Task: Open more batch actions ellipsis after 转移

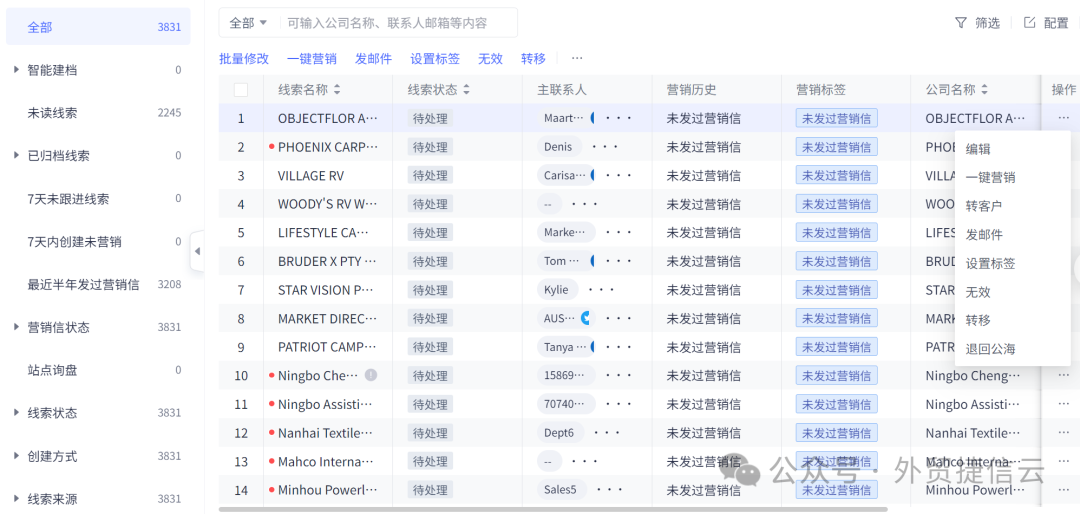Action: pyautogui.click(x=577, y=59)
